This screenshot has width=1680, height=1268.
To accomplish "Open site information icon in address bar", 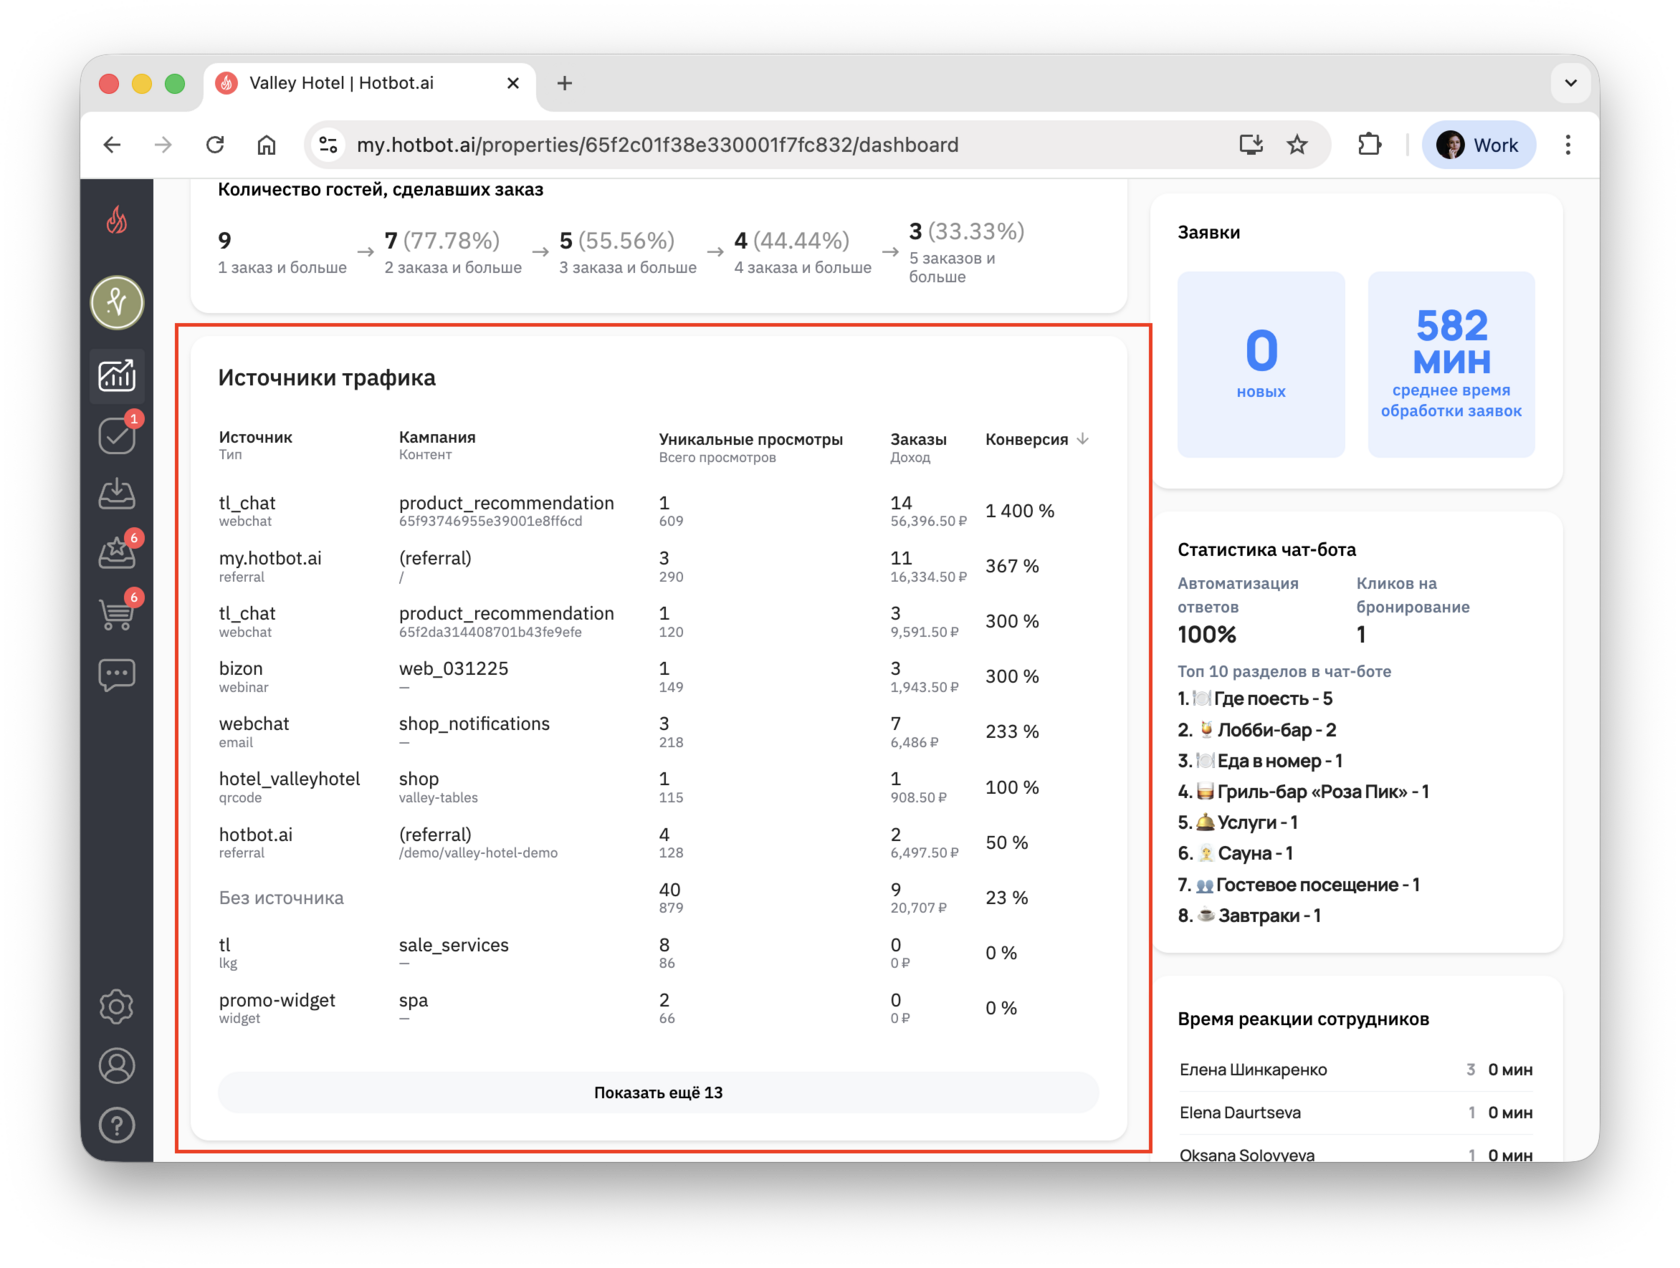I will pyautogui.click(x=328, y=145).
